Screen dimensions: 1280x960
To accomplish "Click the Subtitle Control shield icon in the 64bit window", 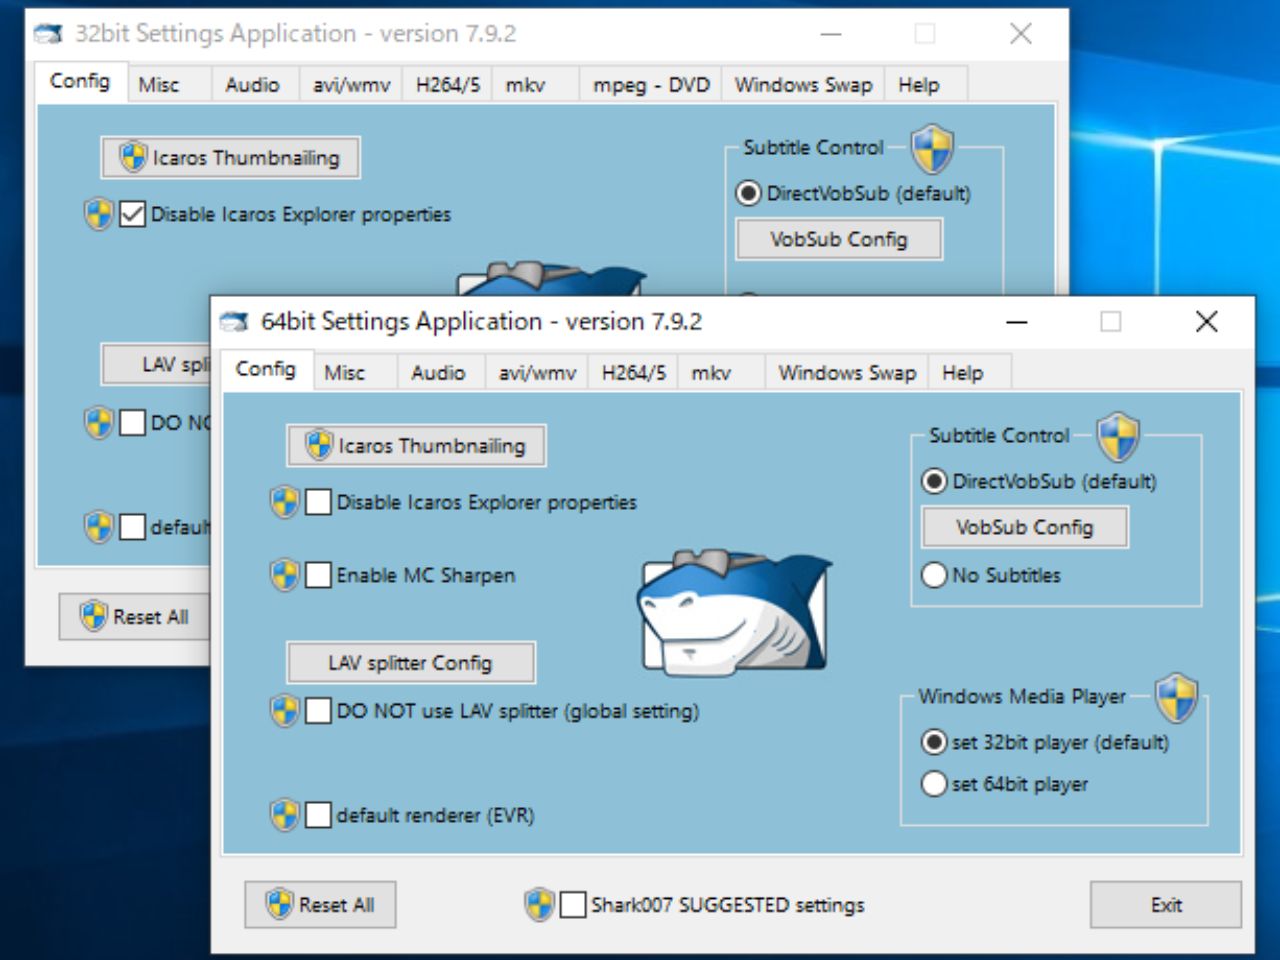I will click(x=1118, y=438).
